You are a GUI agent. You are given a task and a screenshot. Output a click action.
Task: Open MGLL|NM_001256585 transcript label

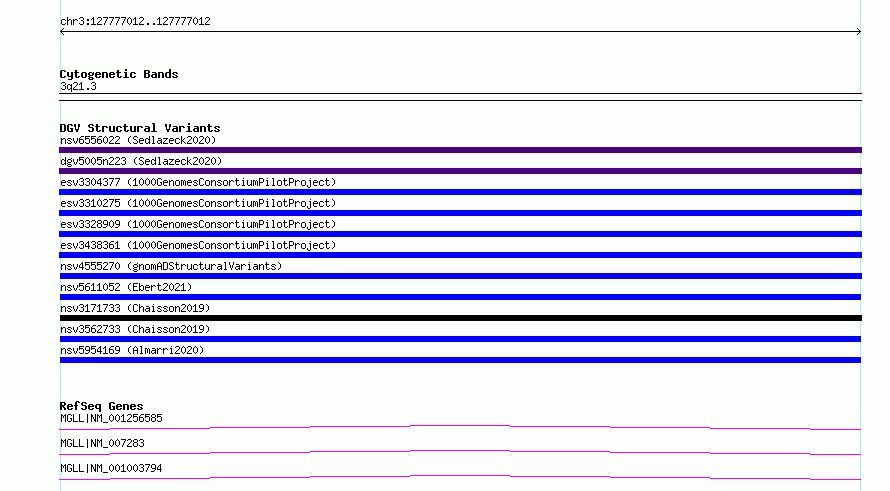point(111,418)
